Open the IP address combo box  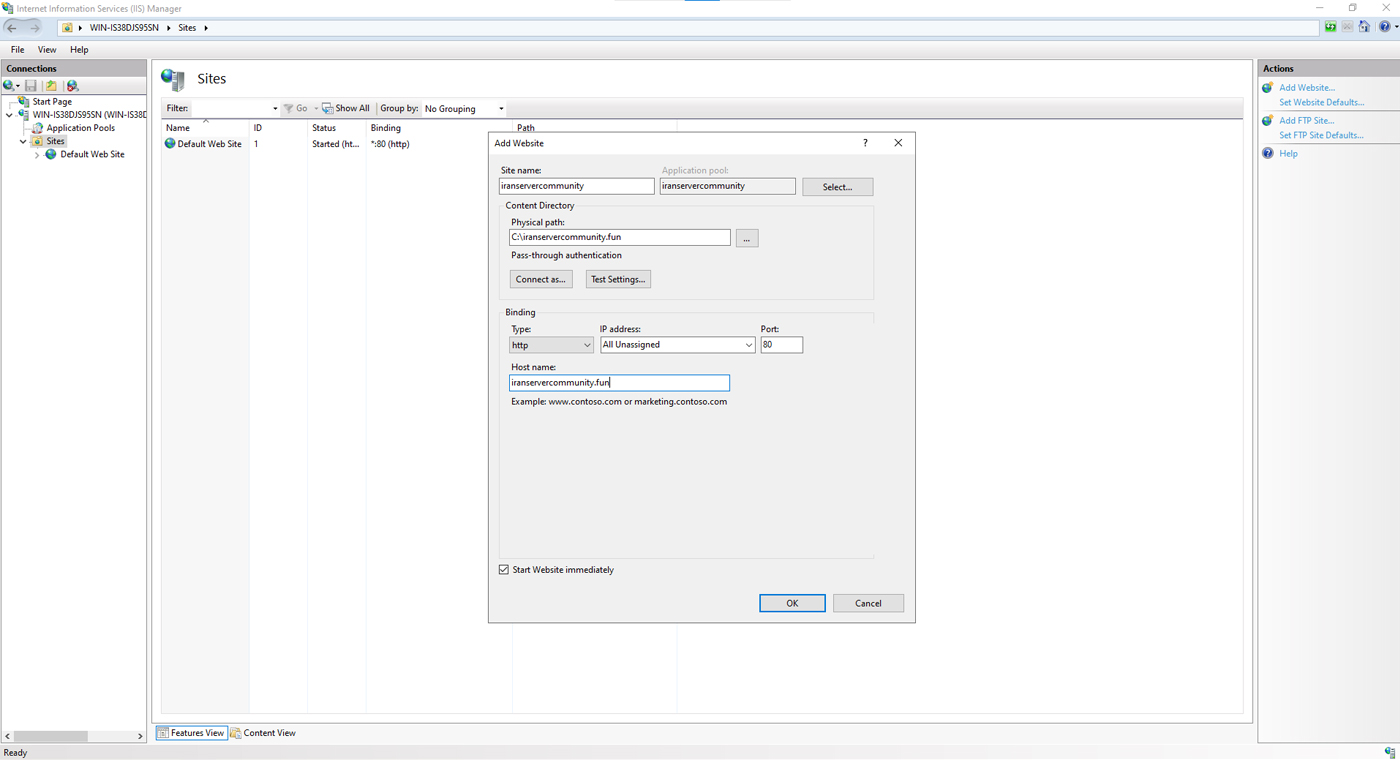677,345
